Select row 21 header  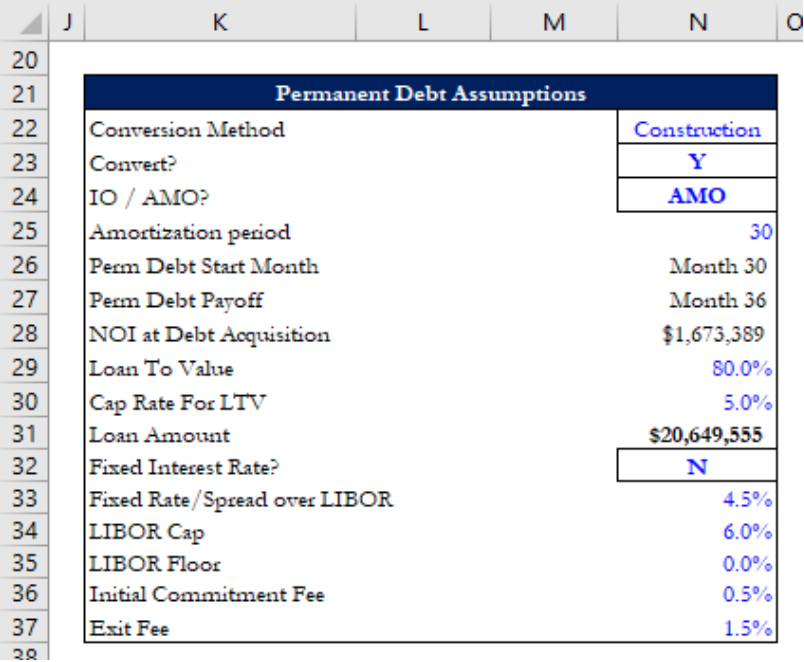tap(24, 93)
